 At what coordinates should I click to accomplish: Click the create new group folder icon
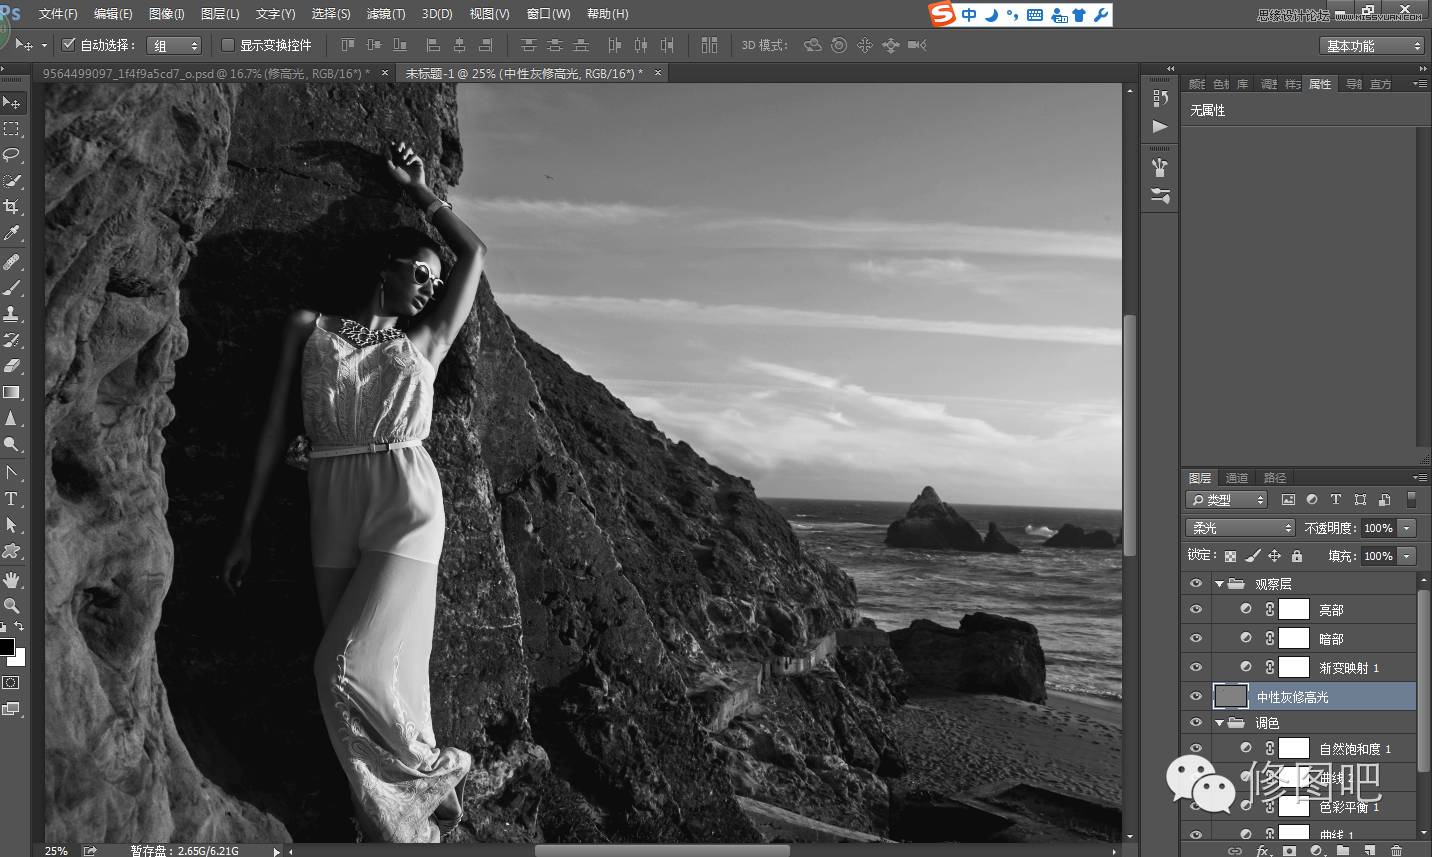pos(1343,851)
